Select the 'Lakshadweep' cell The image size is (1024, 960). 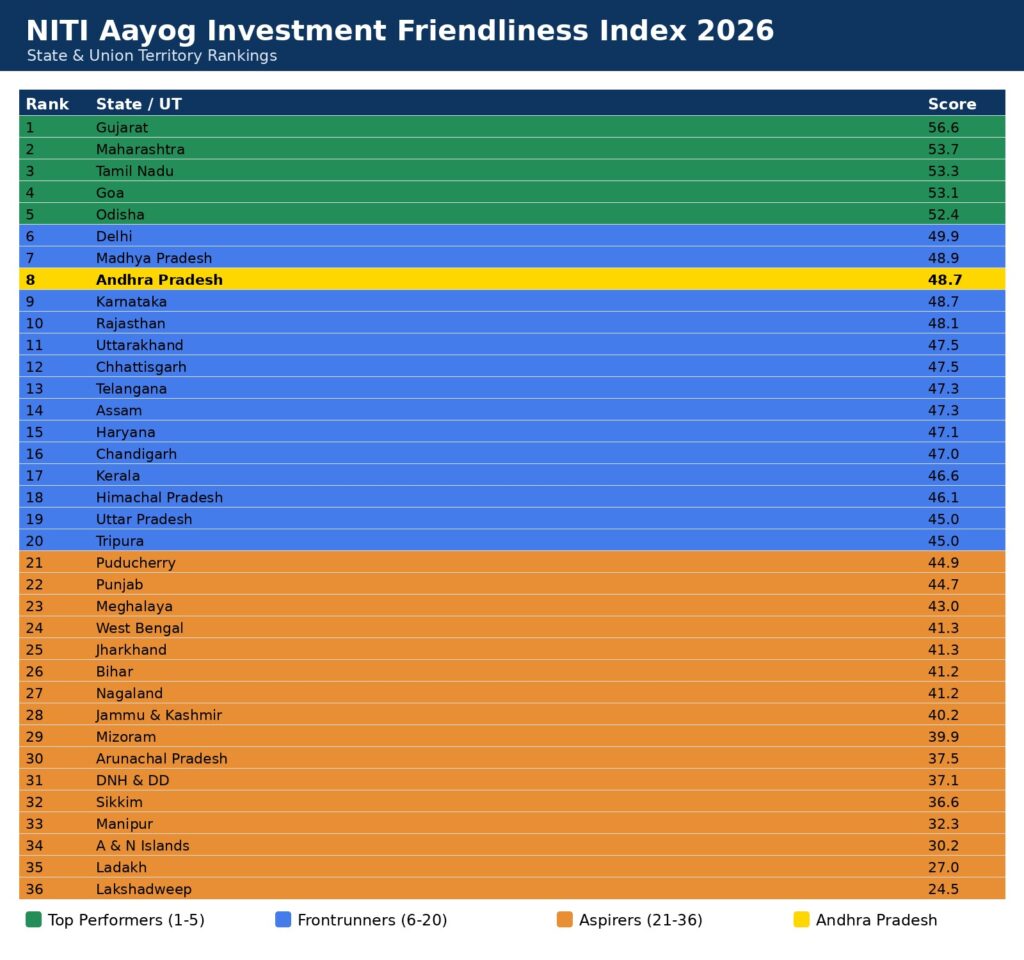[144, 889]
